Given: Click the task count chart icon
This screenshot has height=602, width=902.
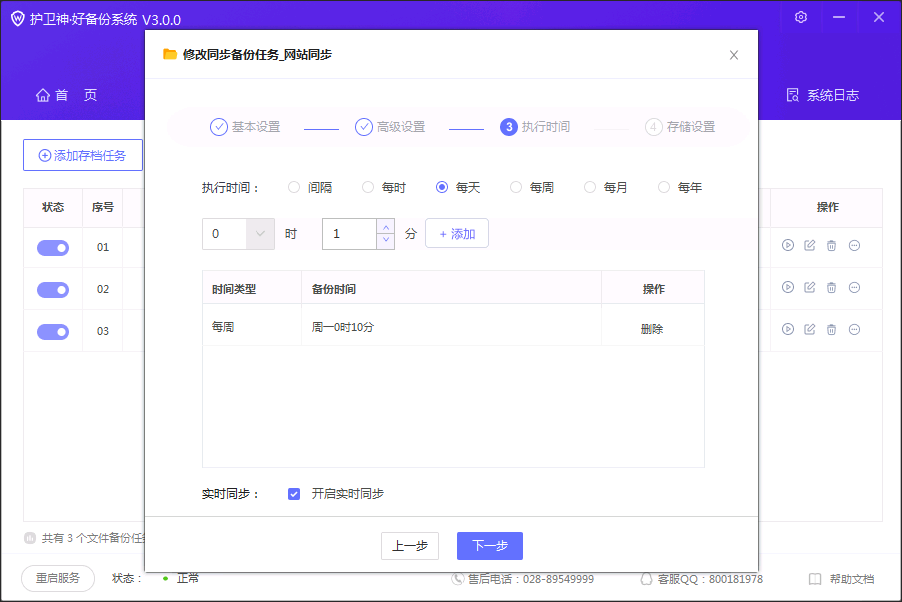Looking at the screenshot, I should [30, 538].
